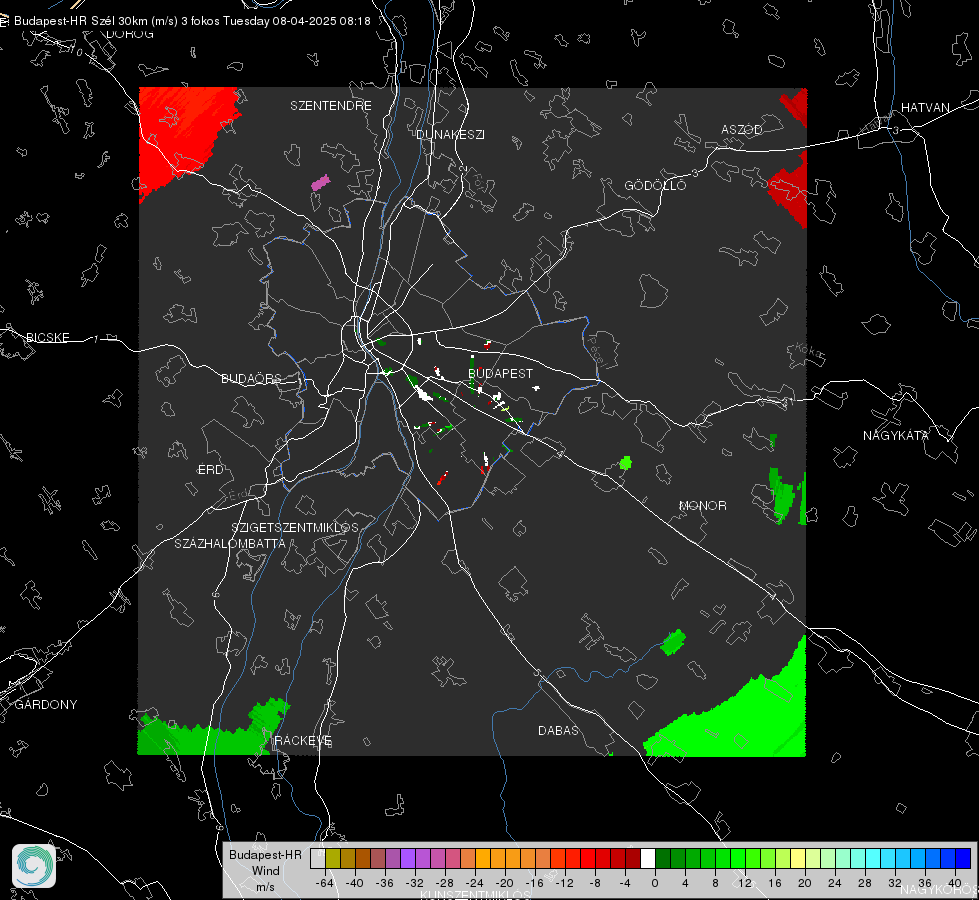This screenshot has height=900, width=979.
Task: Click the 'BICSKE' town label
Action: [47, 337]
